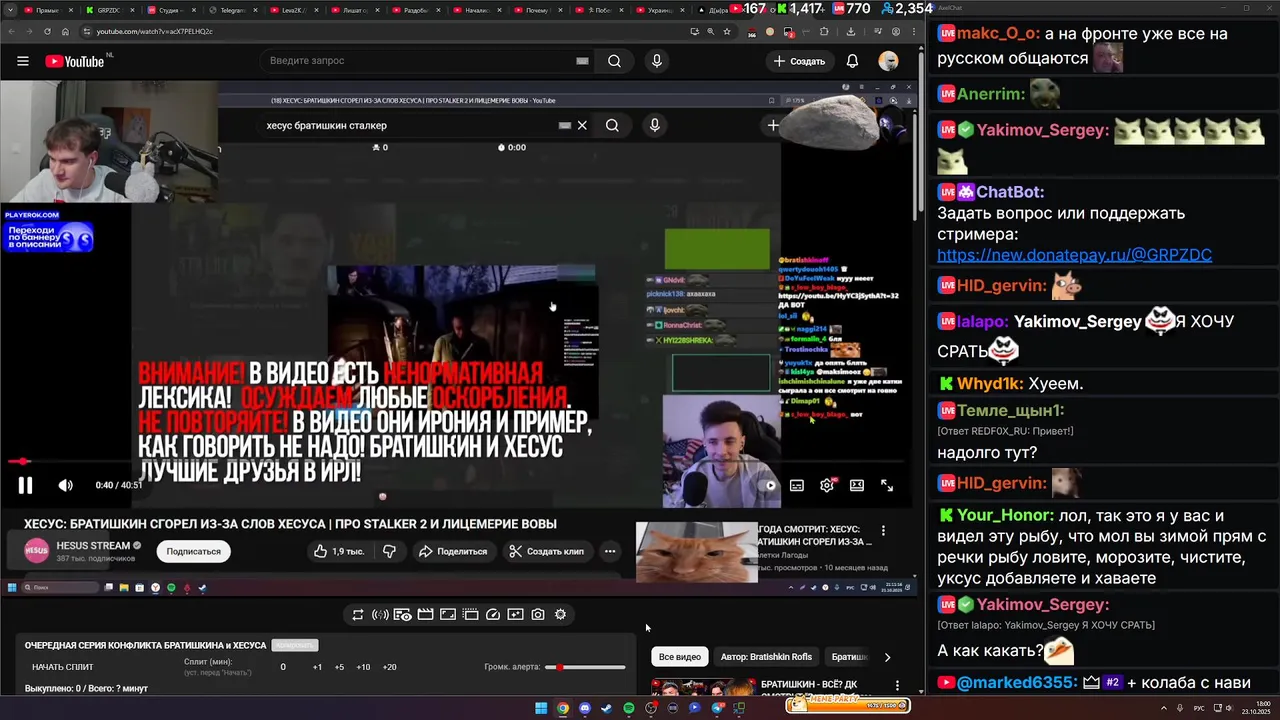Screen dimensions: 1280x720
Task: Open the YouTube hamburger guide menu
Action: 22,61
